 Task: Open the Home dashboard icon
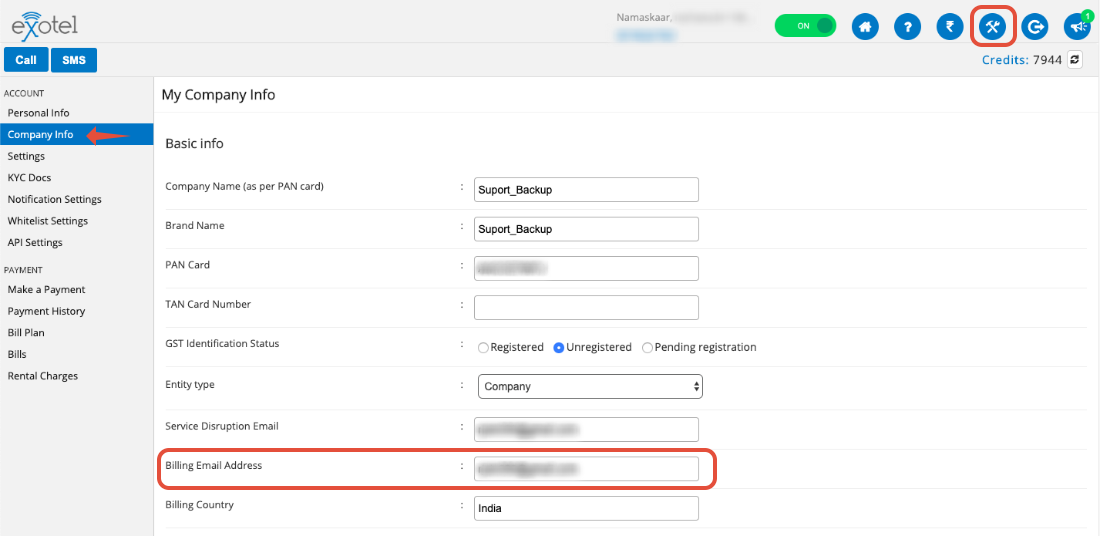(865, 27)
